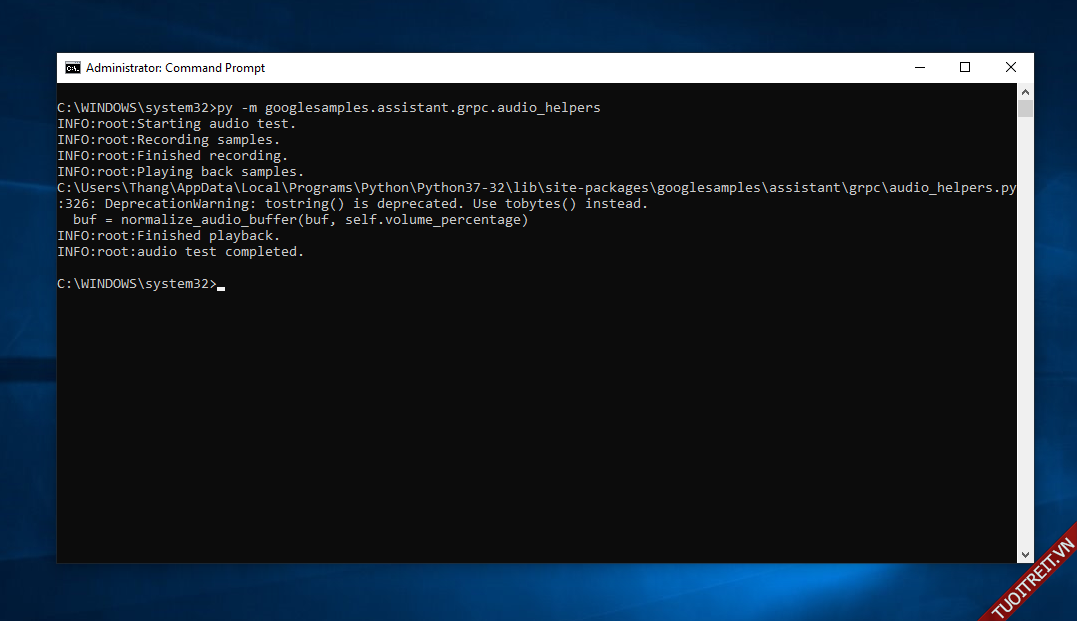Click the 'Starting audio test.' output line
This screenshot has height=621, width=1077.
click(177, 124)
